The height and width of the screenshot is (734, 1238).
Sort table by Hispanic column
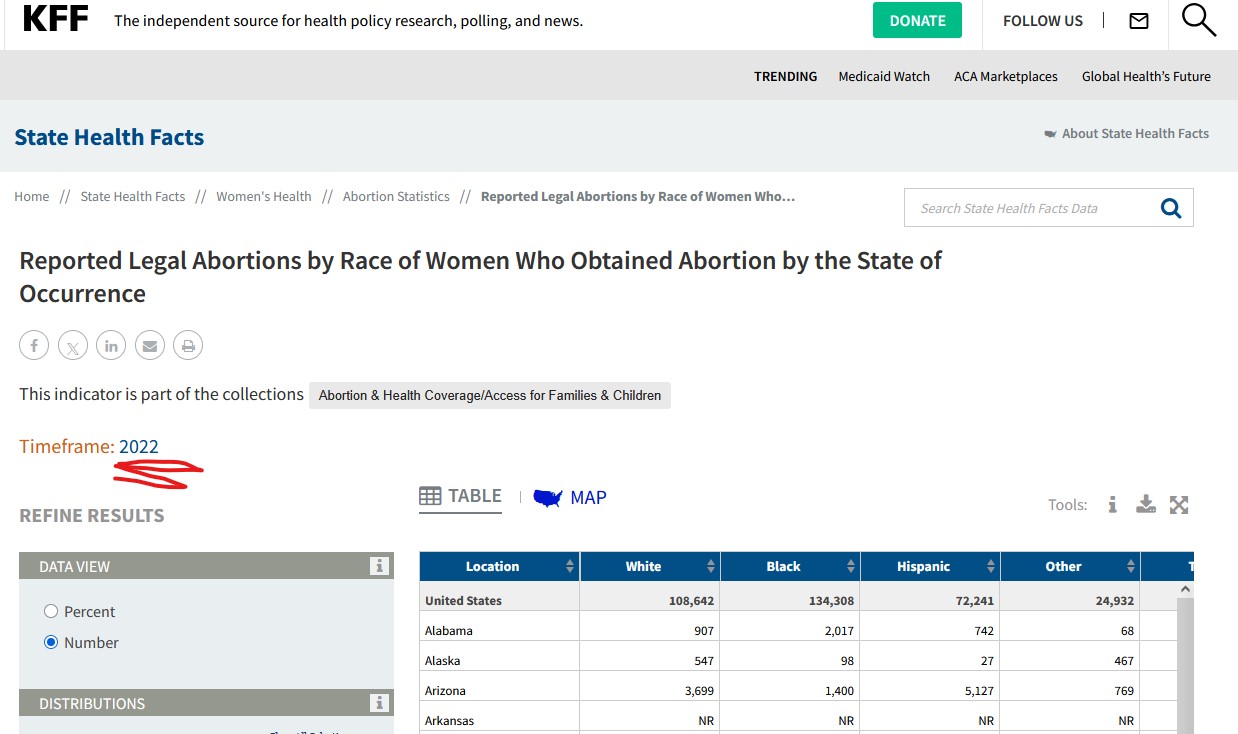point(930,566)
